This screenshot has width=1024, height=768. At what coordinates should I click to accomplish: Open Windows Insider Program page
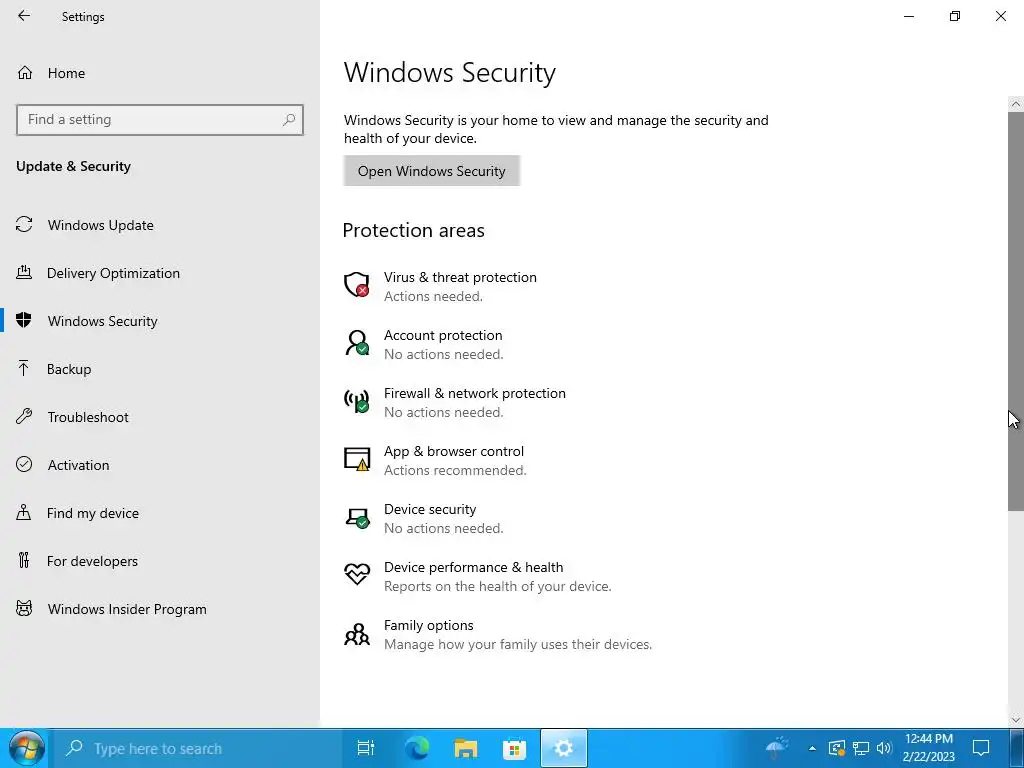tap(127, 609)
